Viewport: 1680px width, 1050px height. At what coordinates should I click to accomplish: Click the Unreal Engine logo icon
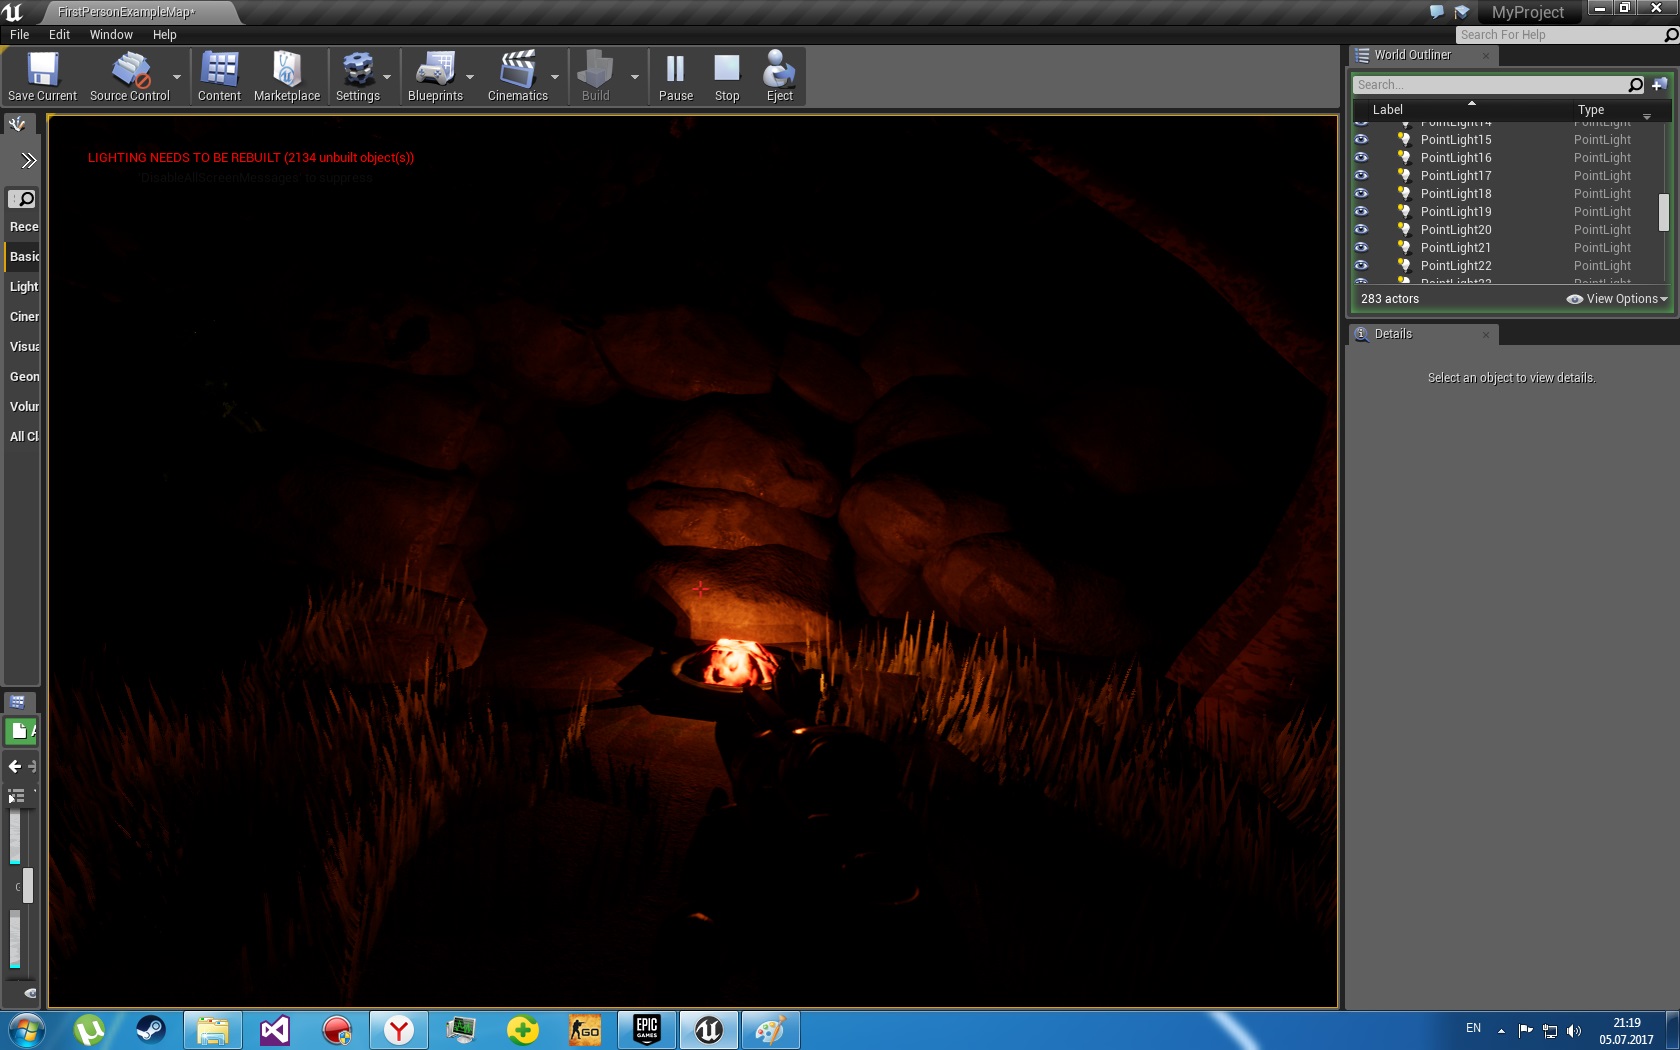point(13,12)
